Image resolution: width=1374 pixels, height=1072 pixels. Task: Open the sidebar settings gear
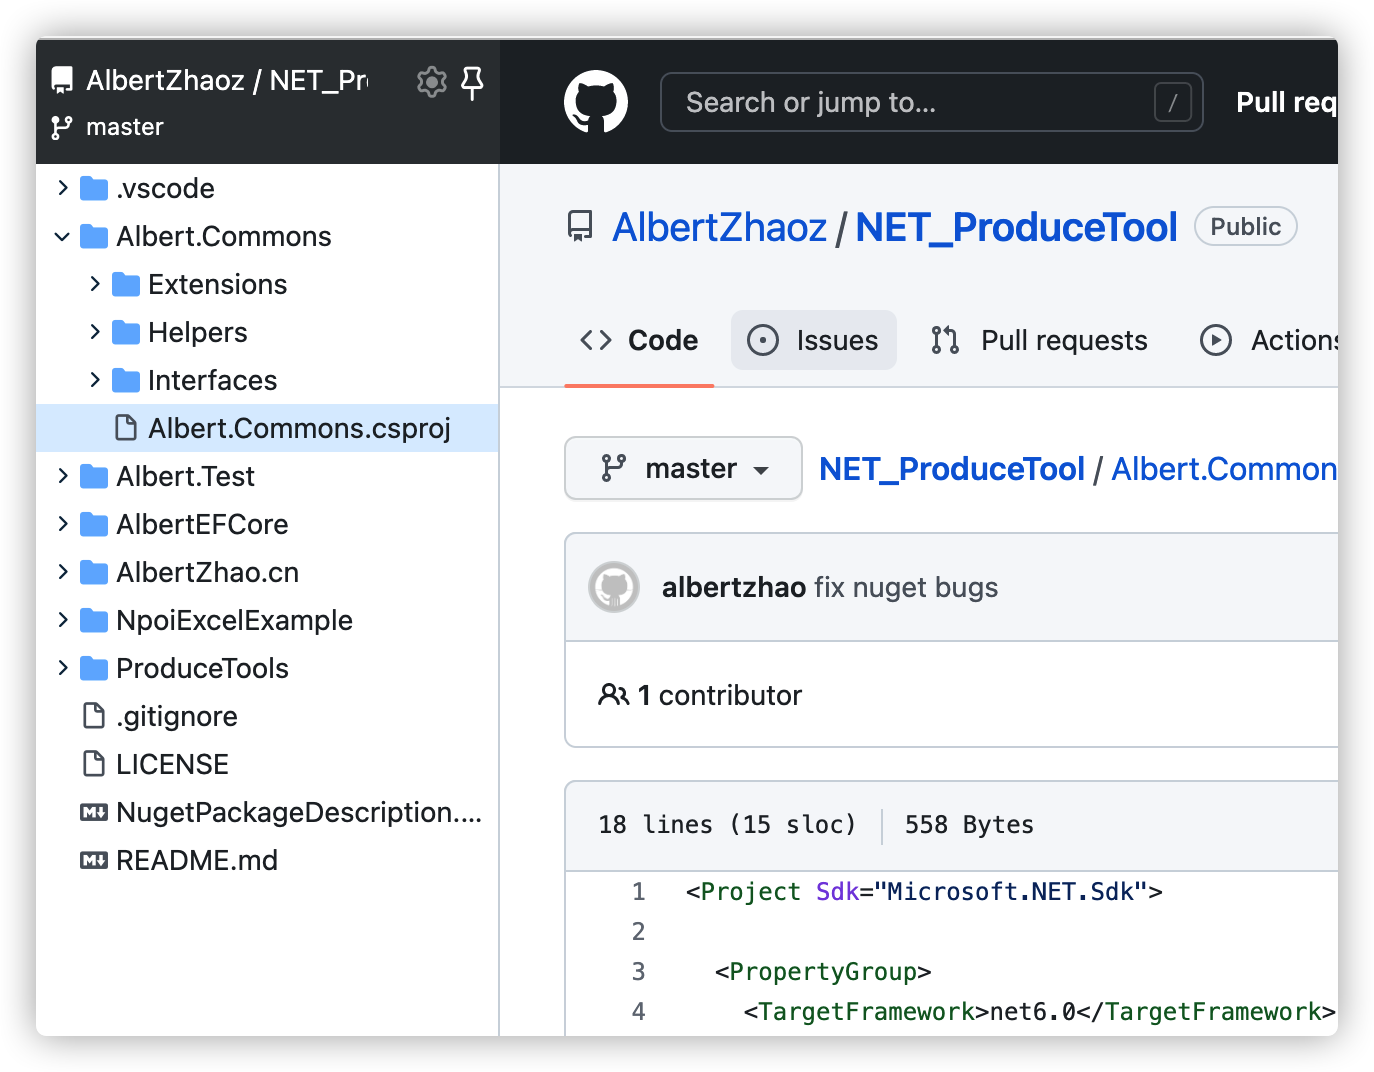[432, 82]
